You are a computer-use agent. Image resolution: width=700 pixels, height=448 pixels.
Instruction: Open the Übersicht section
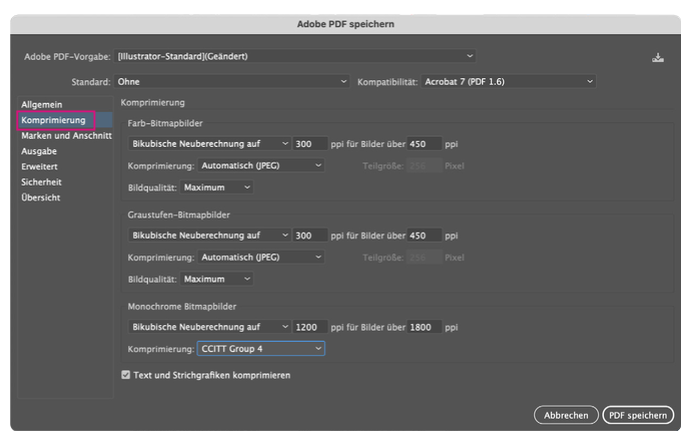click(42, 198)
